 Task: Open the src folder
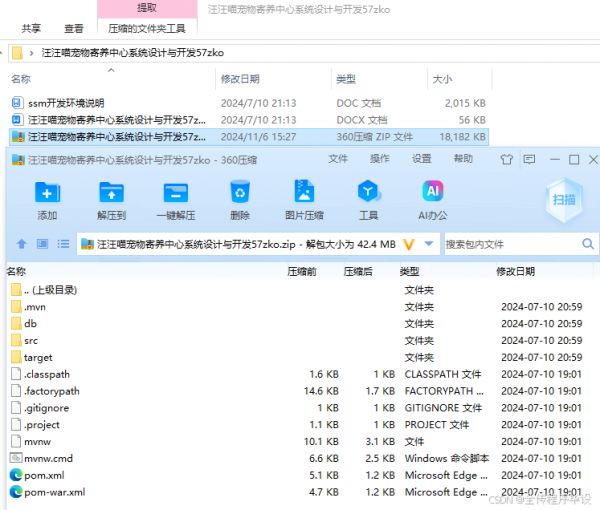pyautogui.click(x=31, y=341)
